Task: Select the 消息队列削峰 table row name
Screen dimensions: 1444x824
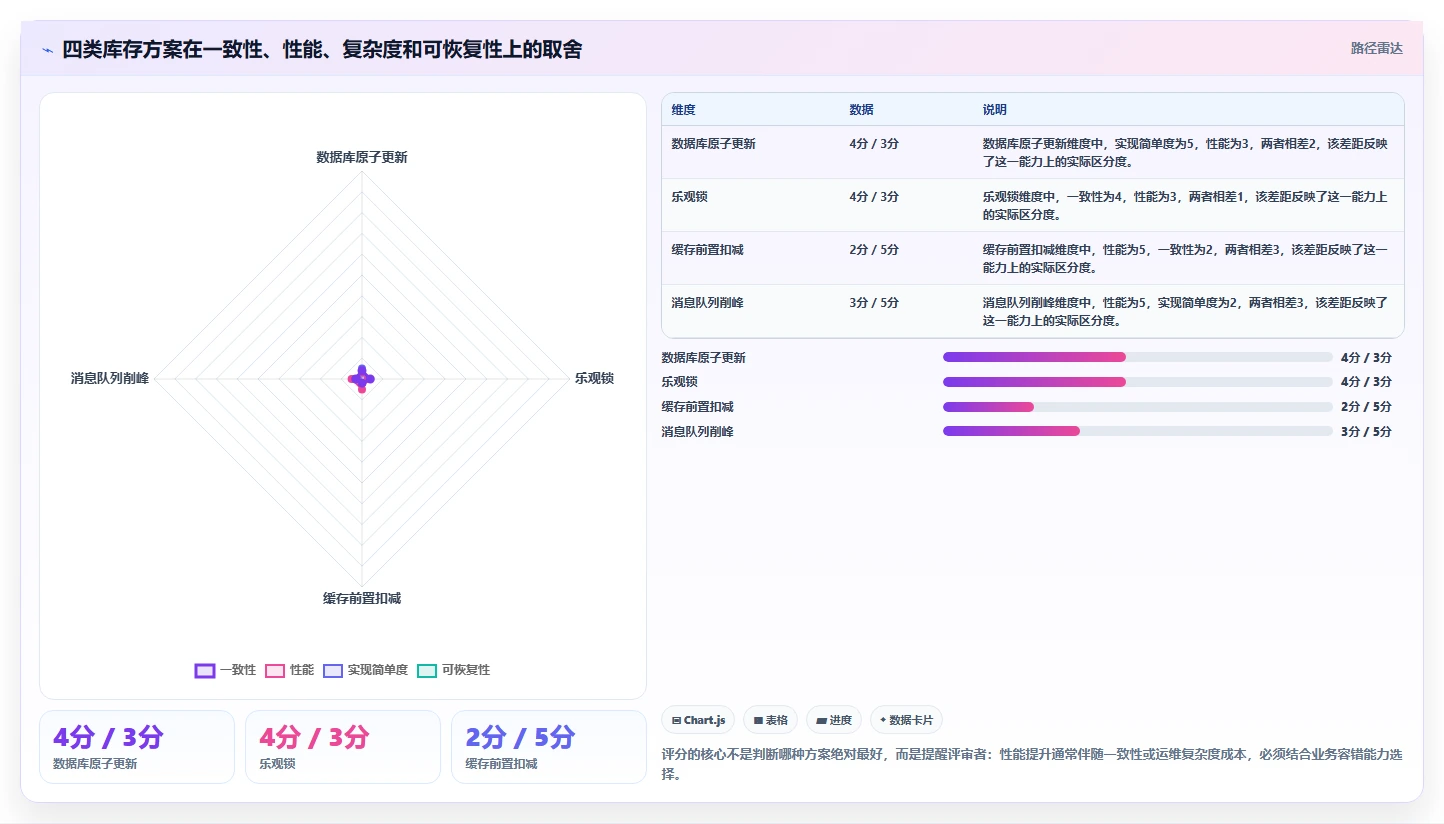Action: tap(708, 302)
